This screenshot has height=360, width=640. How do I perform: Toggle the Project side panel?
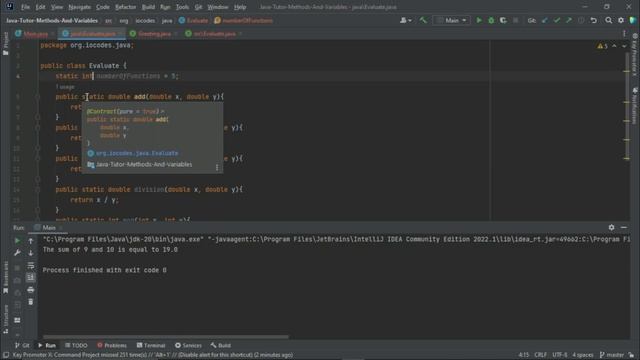coord(5,44)
